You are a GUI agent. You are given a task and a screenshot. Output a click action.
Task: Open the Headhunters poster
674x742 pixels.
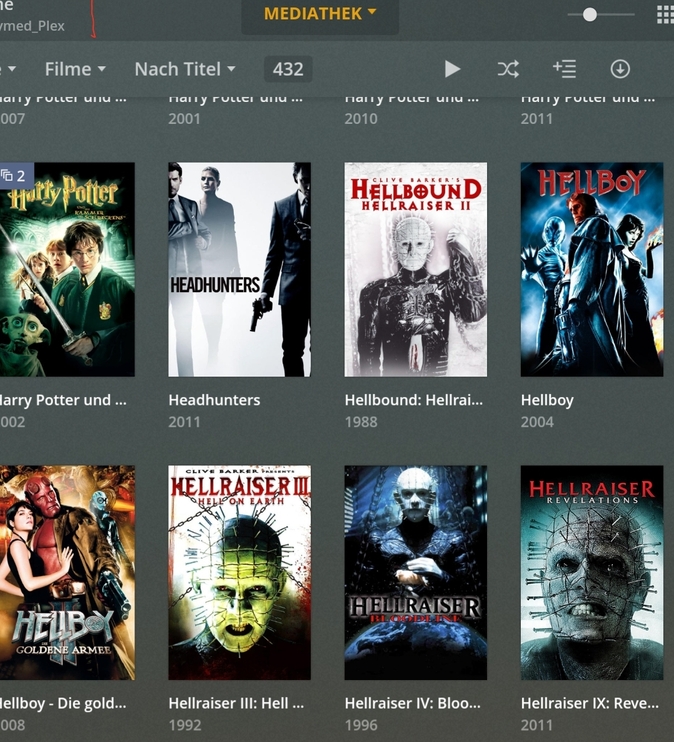(x=239, y=270)
